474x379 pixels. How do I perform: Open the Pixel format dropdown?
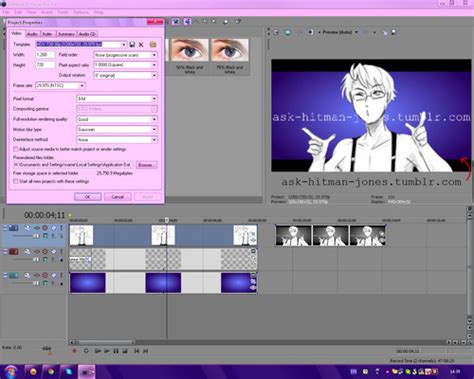point(154,99)
